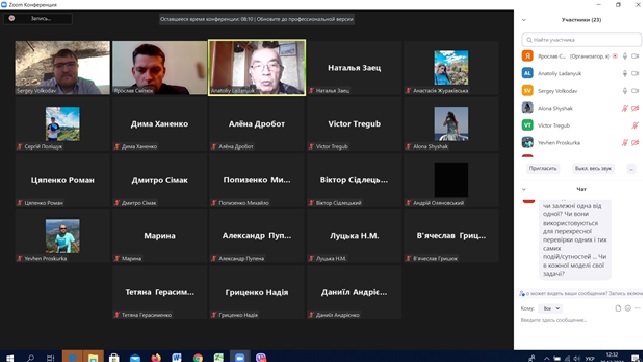Click the AL avatar for Anatoliy Ladanyuk

click(527, 73)
